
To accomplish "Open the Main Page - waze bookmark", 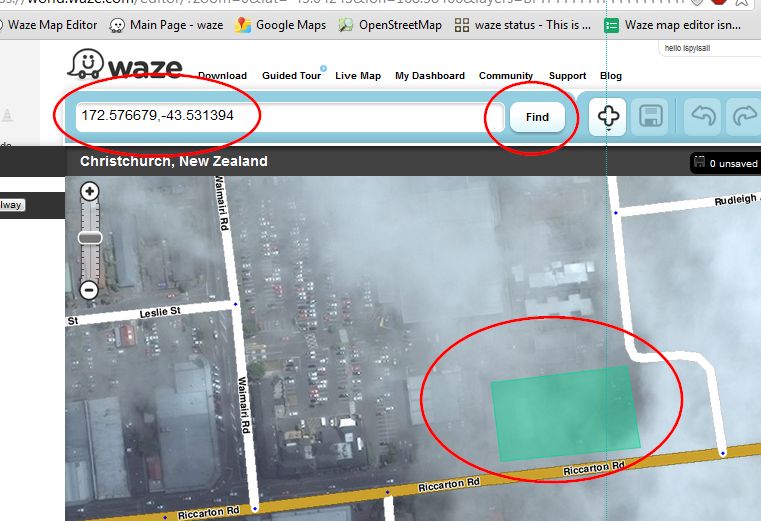I will tap(166, 25).
